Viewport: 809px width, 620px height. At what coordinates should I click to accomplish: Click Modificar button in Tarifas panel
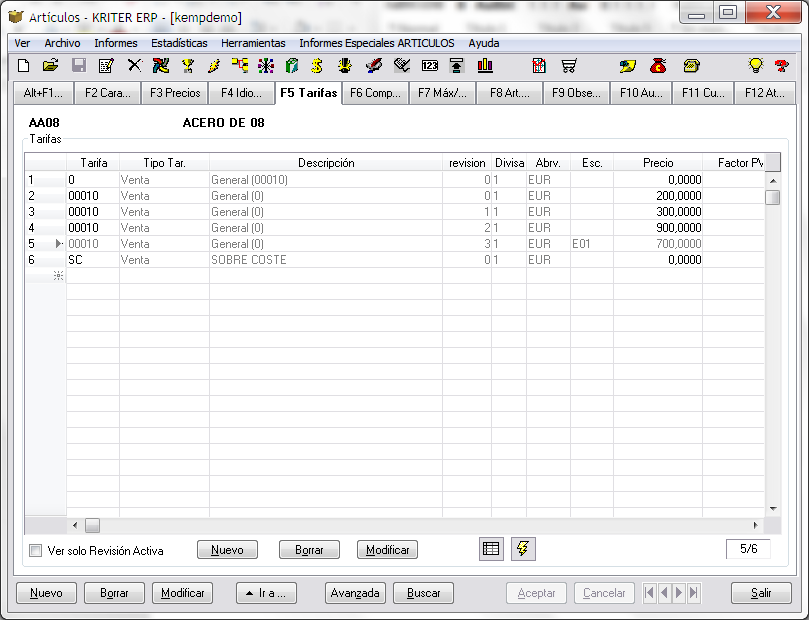[387, 550]
